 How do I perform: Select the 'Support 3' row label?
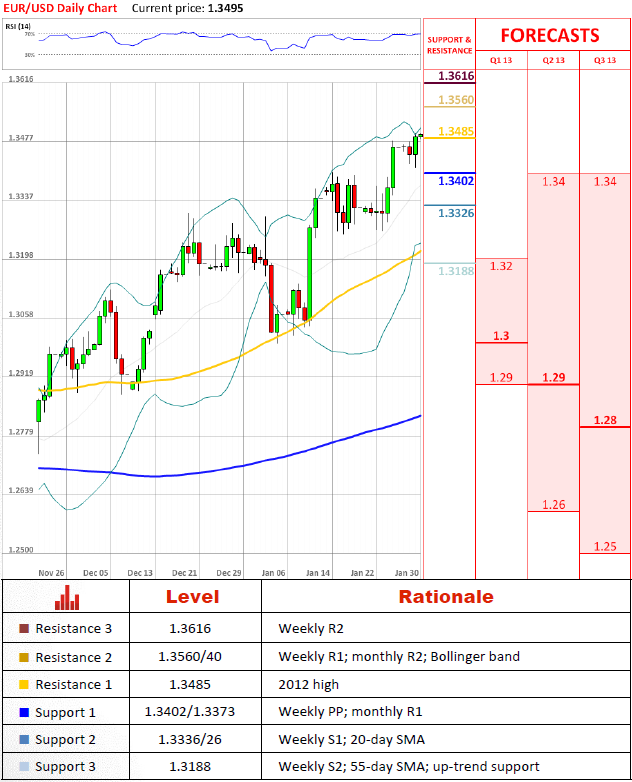pos(65,767)
